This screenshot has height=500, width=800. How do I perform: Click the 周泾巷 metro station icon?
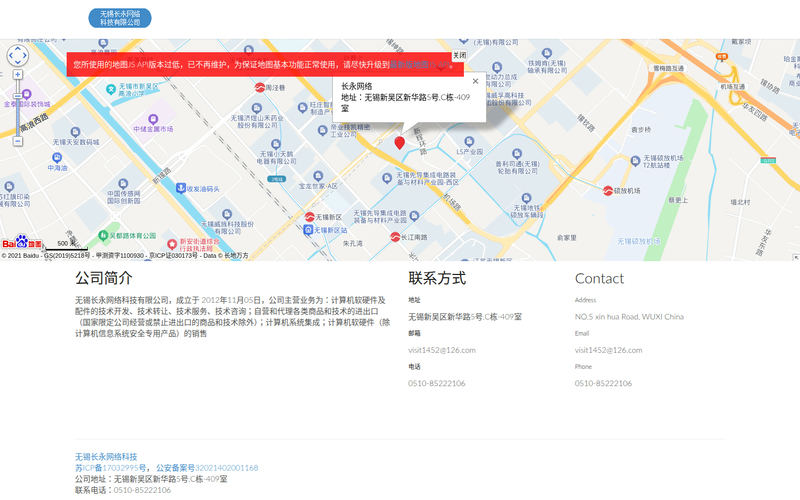point(260,87)
